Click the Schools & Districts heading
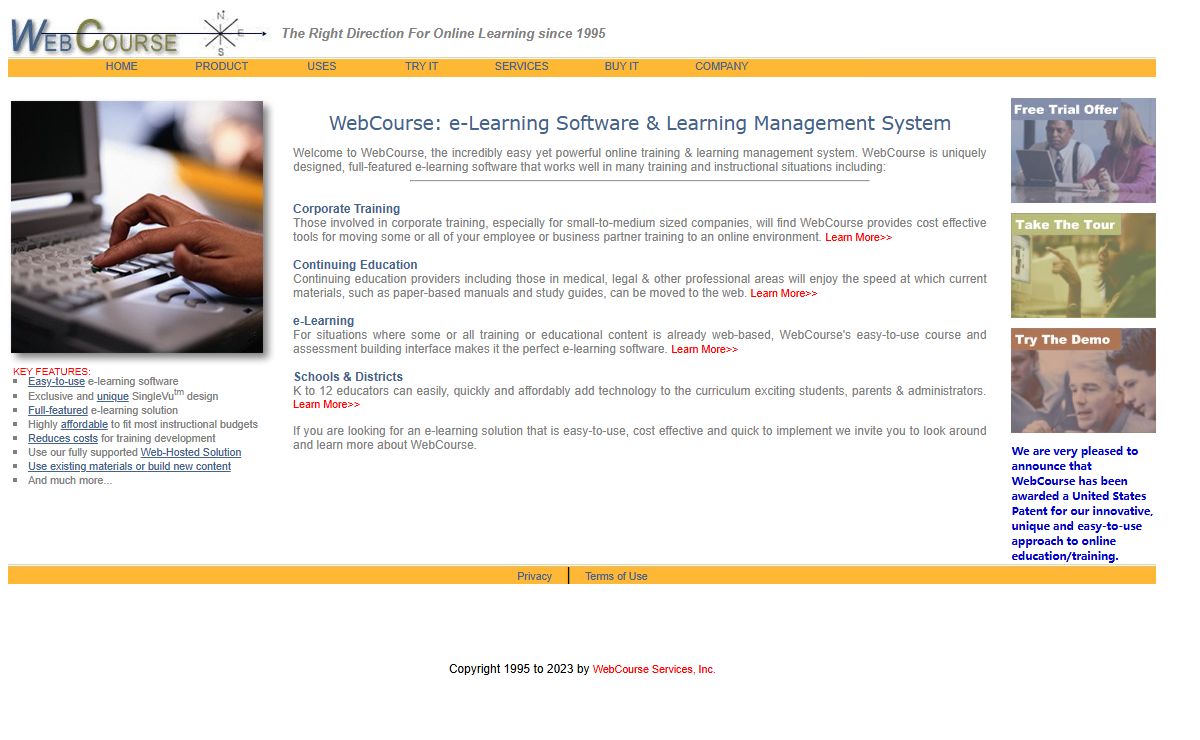Image resolution: width=1200 pixels, height=740 pixels. [348, 377]
